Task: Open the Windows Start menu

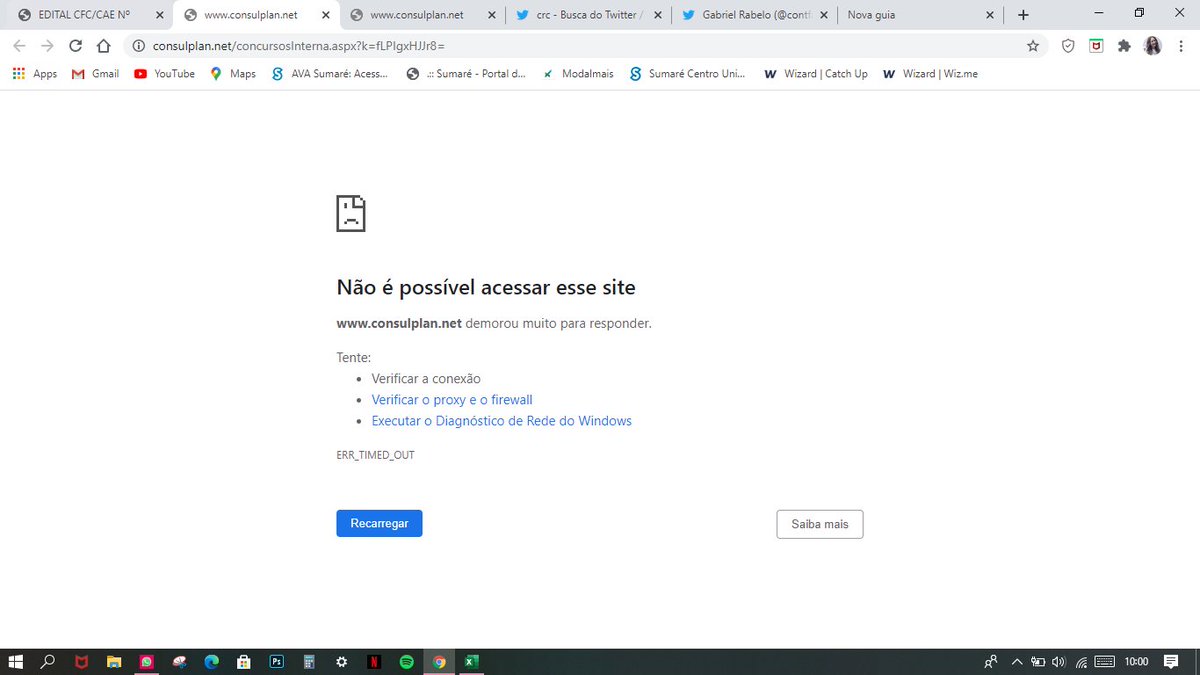Action: click(15, 661)
